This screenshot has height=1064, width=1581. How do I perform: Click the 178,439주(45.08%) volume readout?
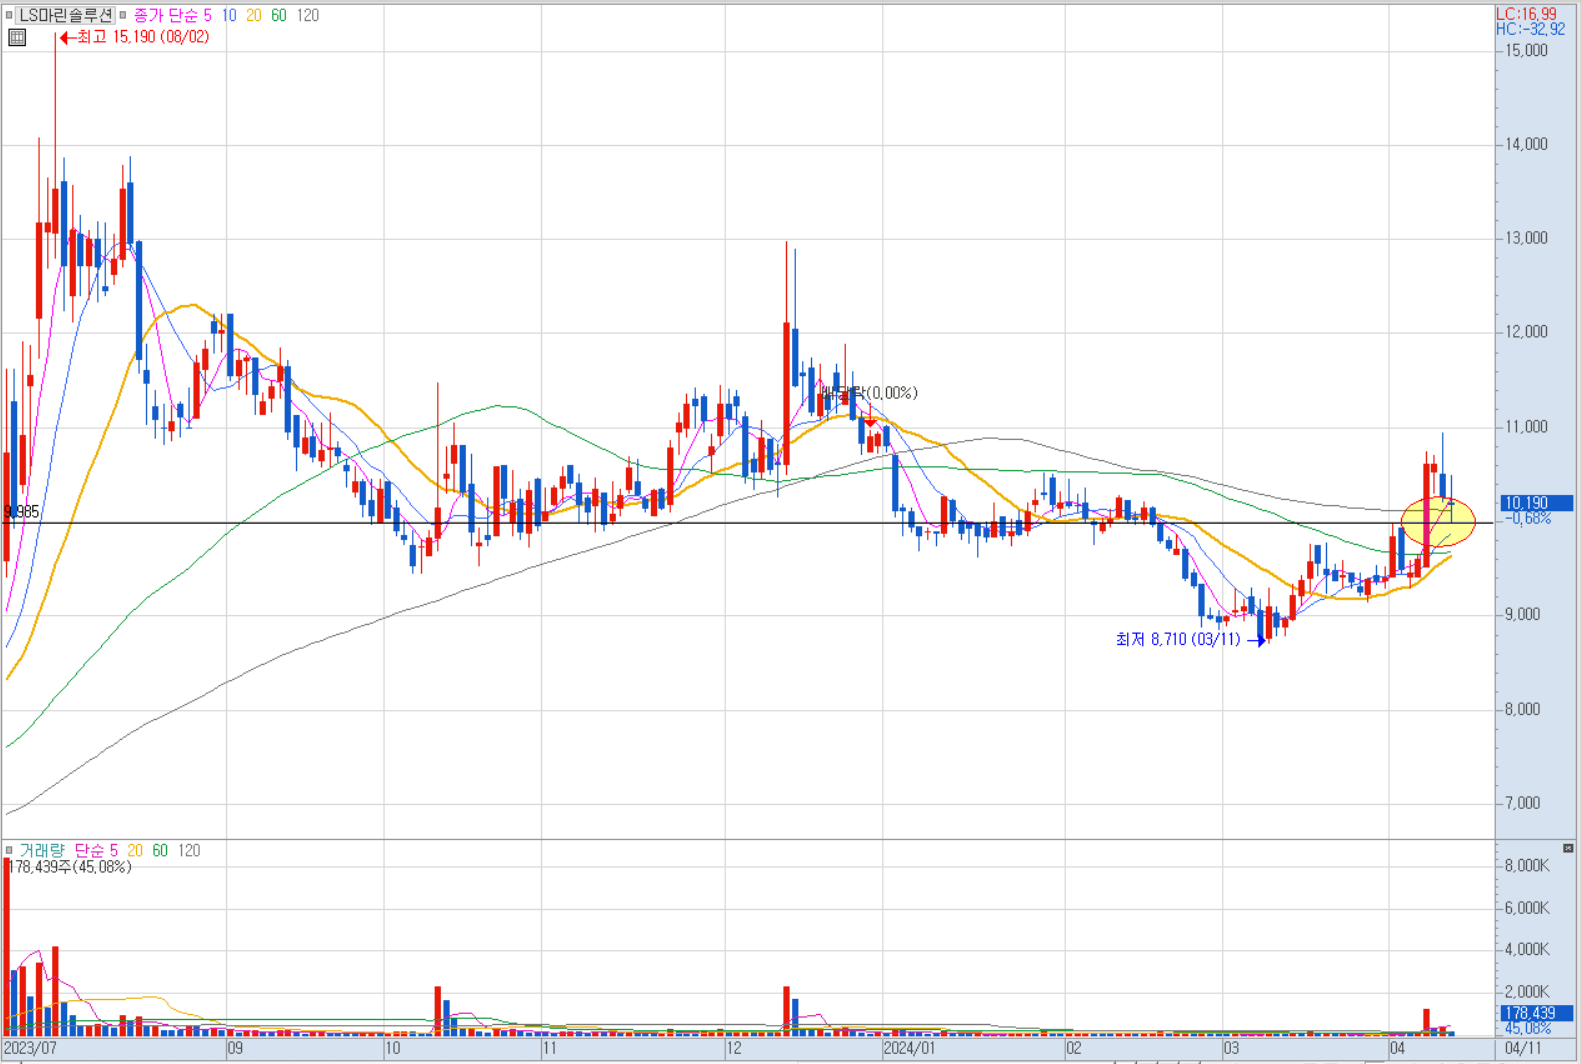point(69,867)
